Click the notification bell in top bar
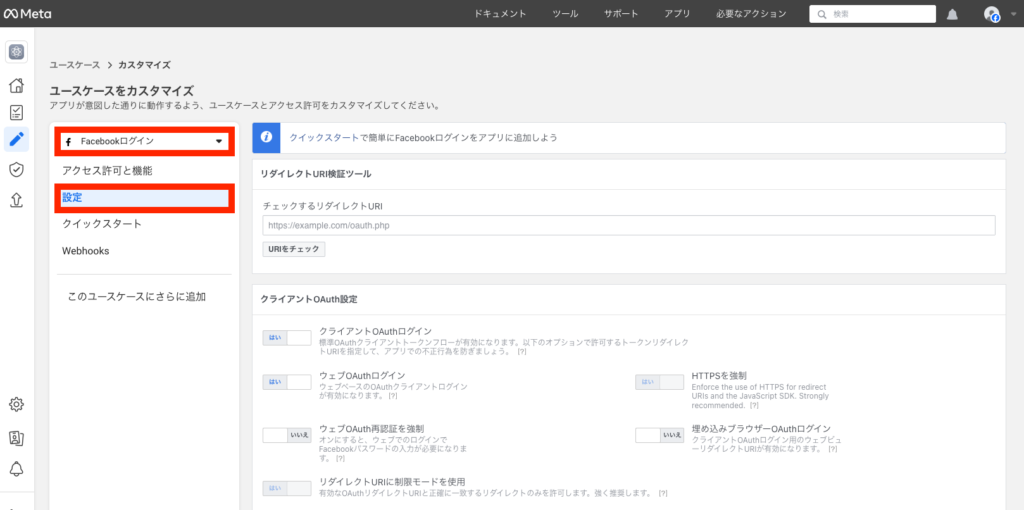The width and height of the screenshot is (1024, 510). click(x=952, y=14)
